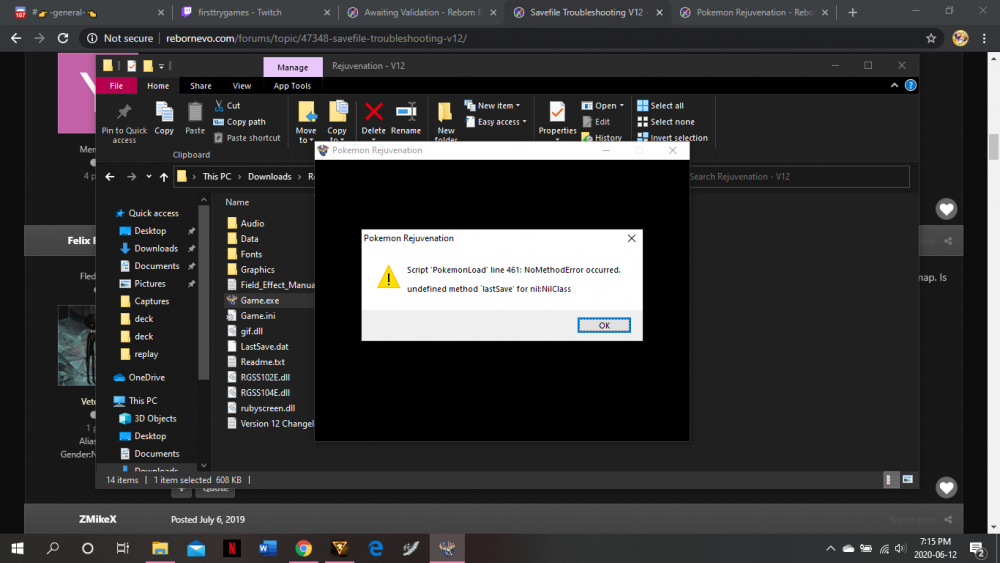The height and width of the screenshot is (563, 1000).
Task: Click the browser address bar URL
Action: 316,38
